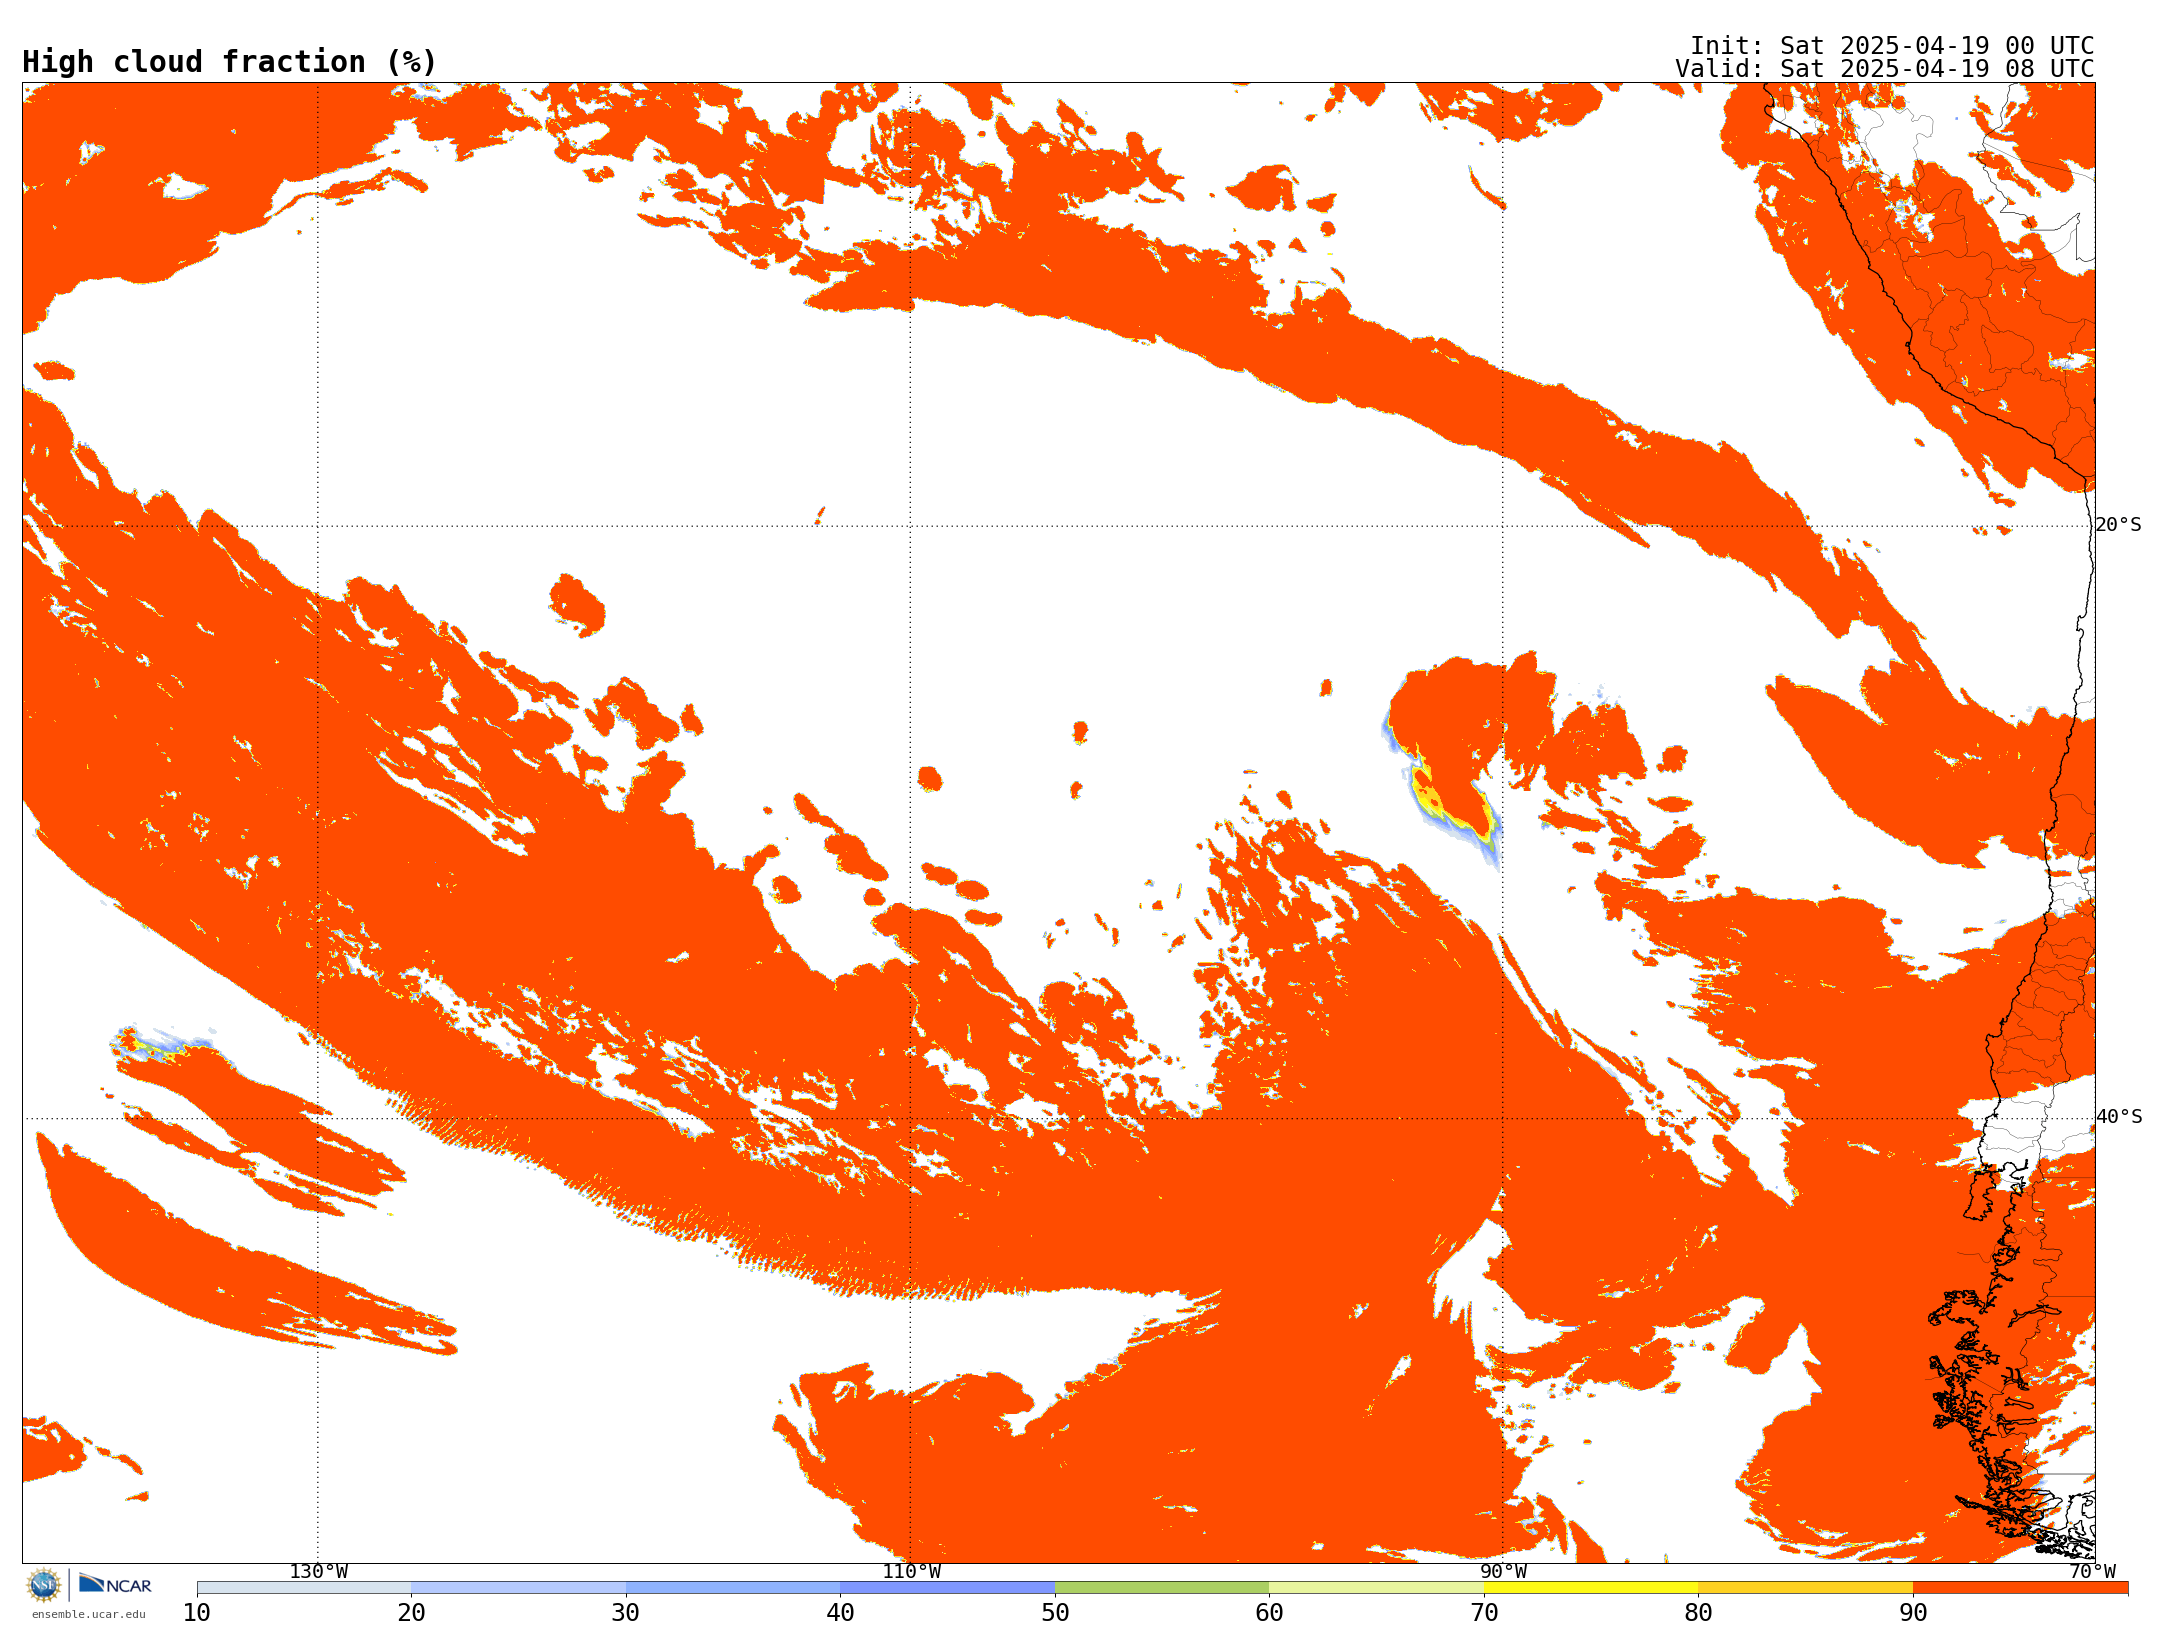This screenshot has width=2160, height=1626.
Task: Click colorbar tick label 60
Action: tap(1269, 1612)
